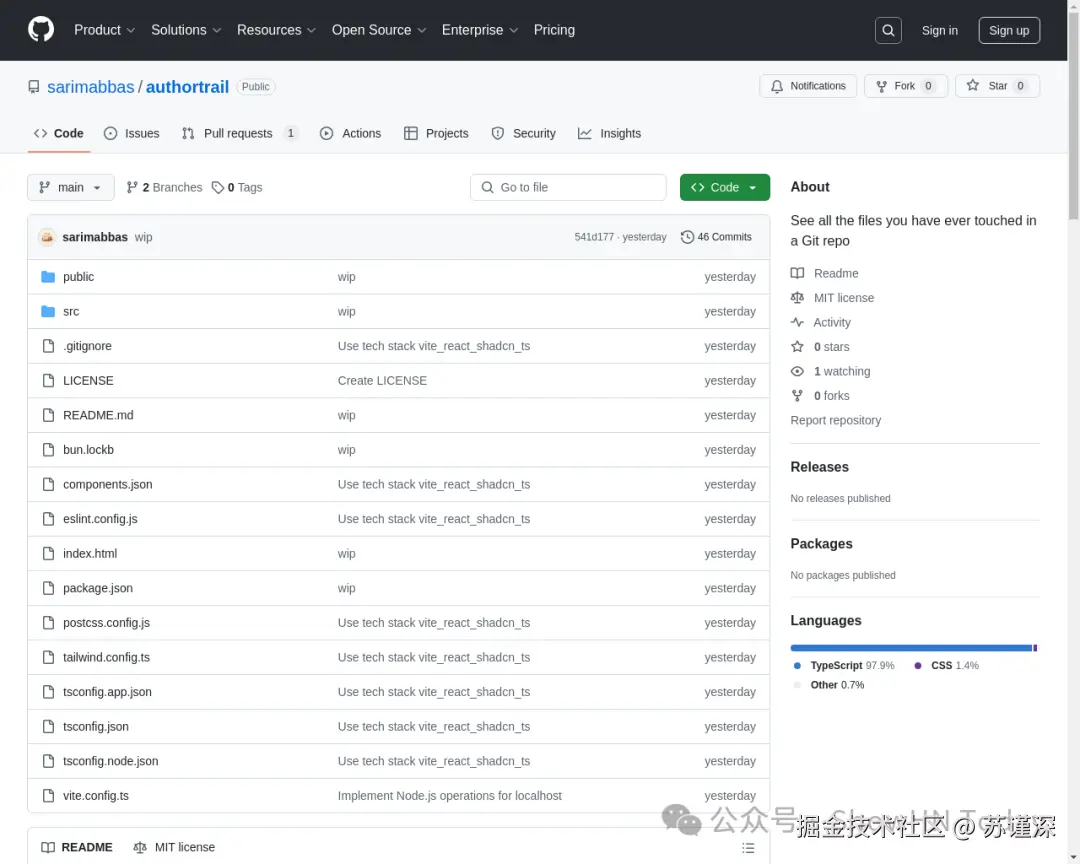1080x864 pixels.
Task: Click the Go to file search field
Action: pyautogui.click(x=568, y=187)
